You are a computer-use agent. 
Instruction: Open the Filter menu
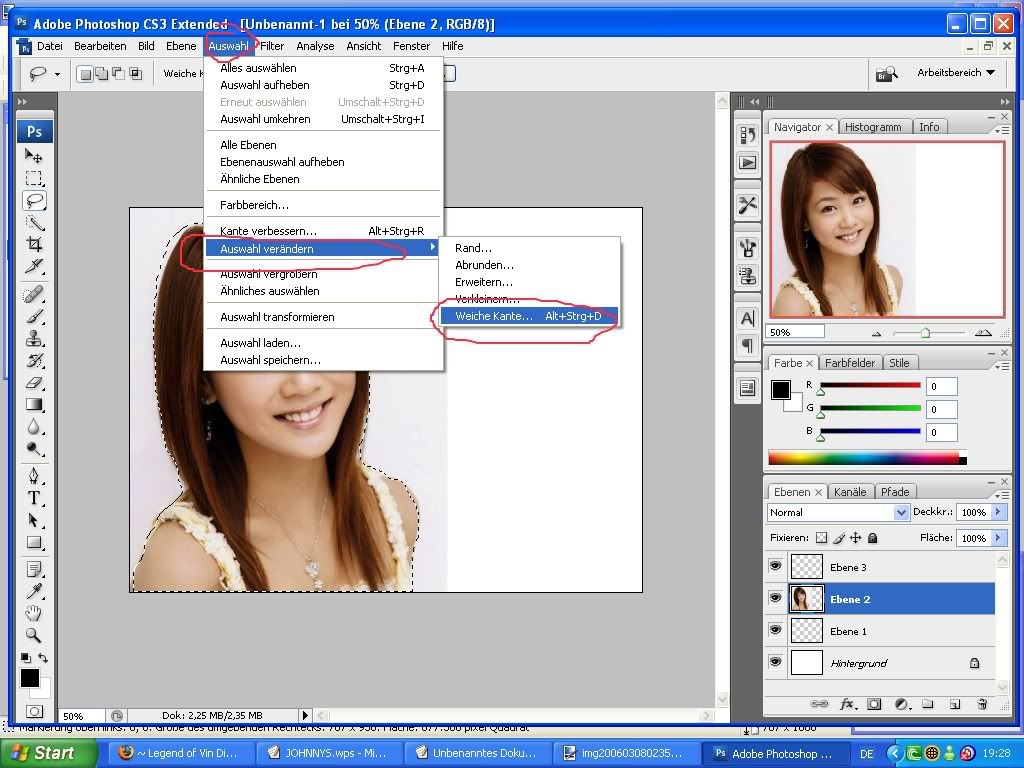pyautogui.click(x=272, y=46)
